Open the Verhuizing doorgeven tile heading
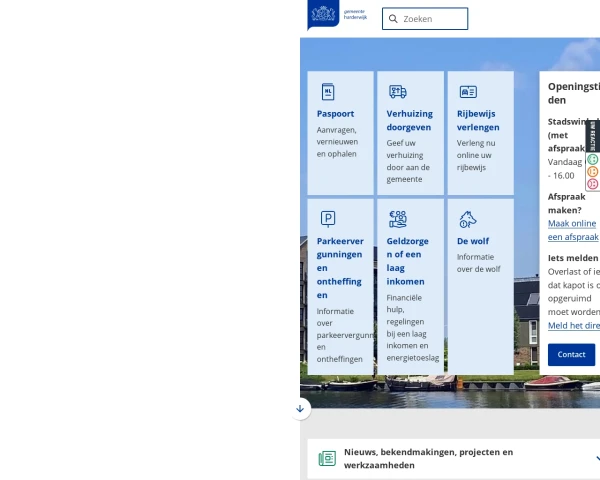This screenshot has height=480, width=600. [x=409, y=121]
